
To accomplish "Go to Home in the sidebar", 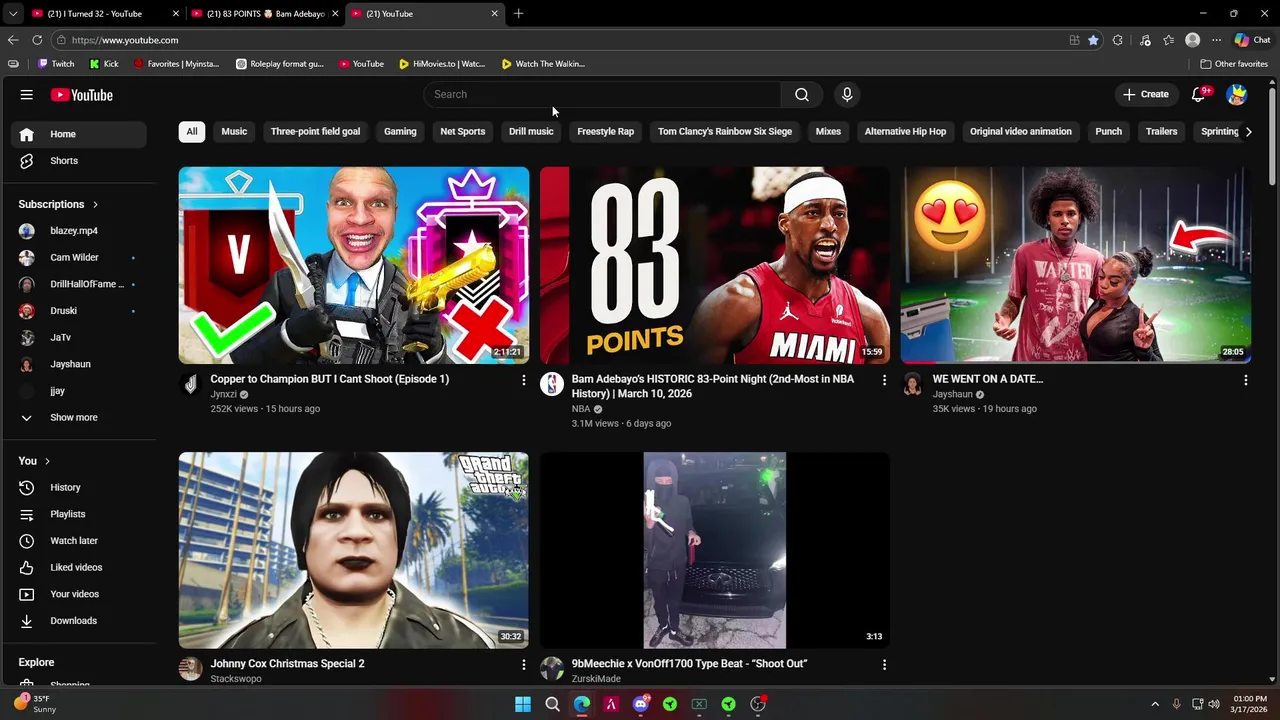I will (x=80, y=134).
